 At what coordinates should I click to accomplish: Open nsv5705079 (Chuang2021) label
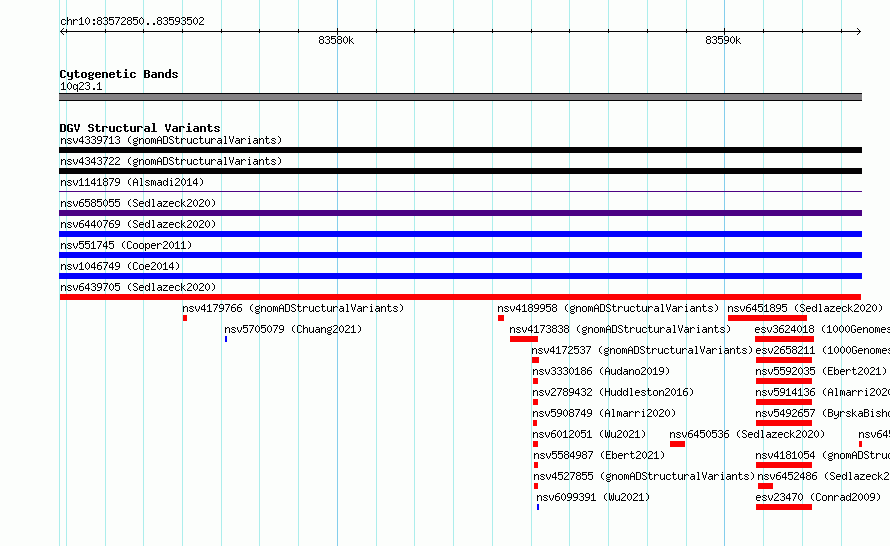click(x=293, y=329)
